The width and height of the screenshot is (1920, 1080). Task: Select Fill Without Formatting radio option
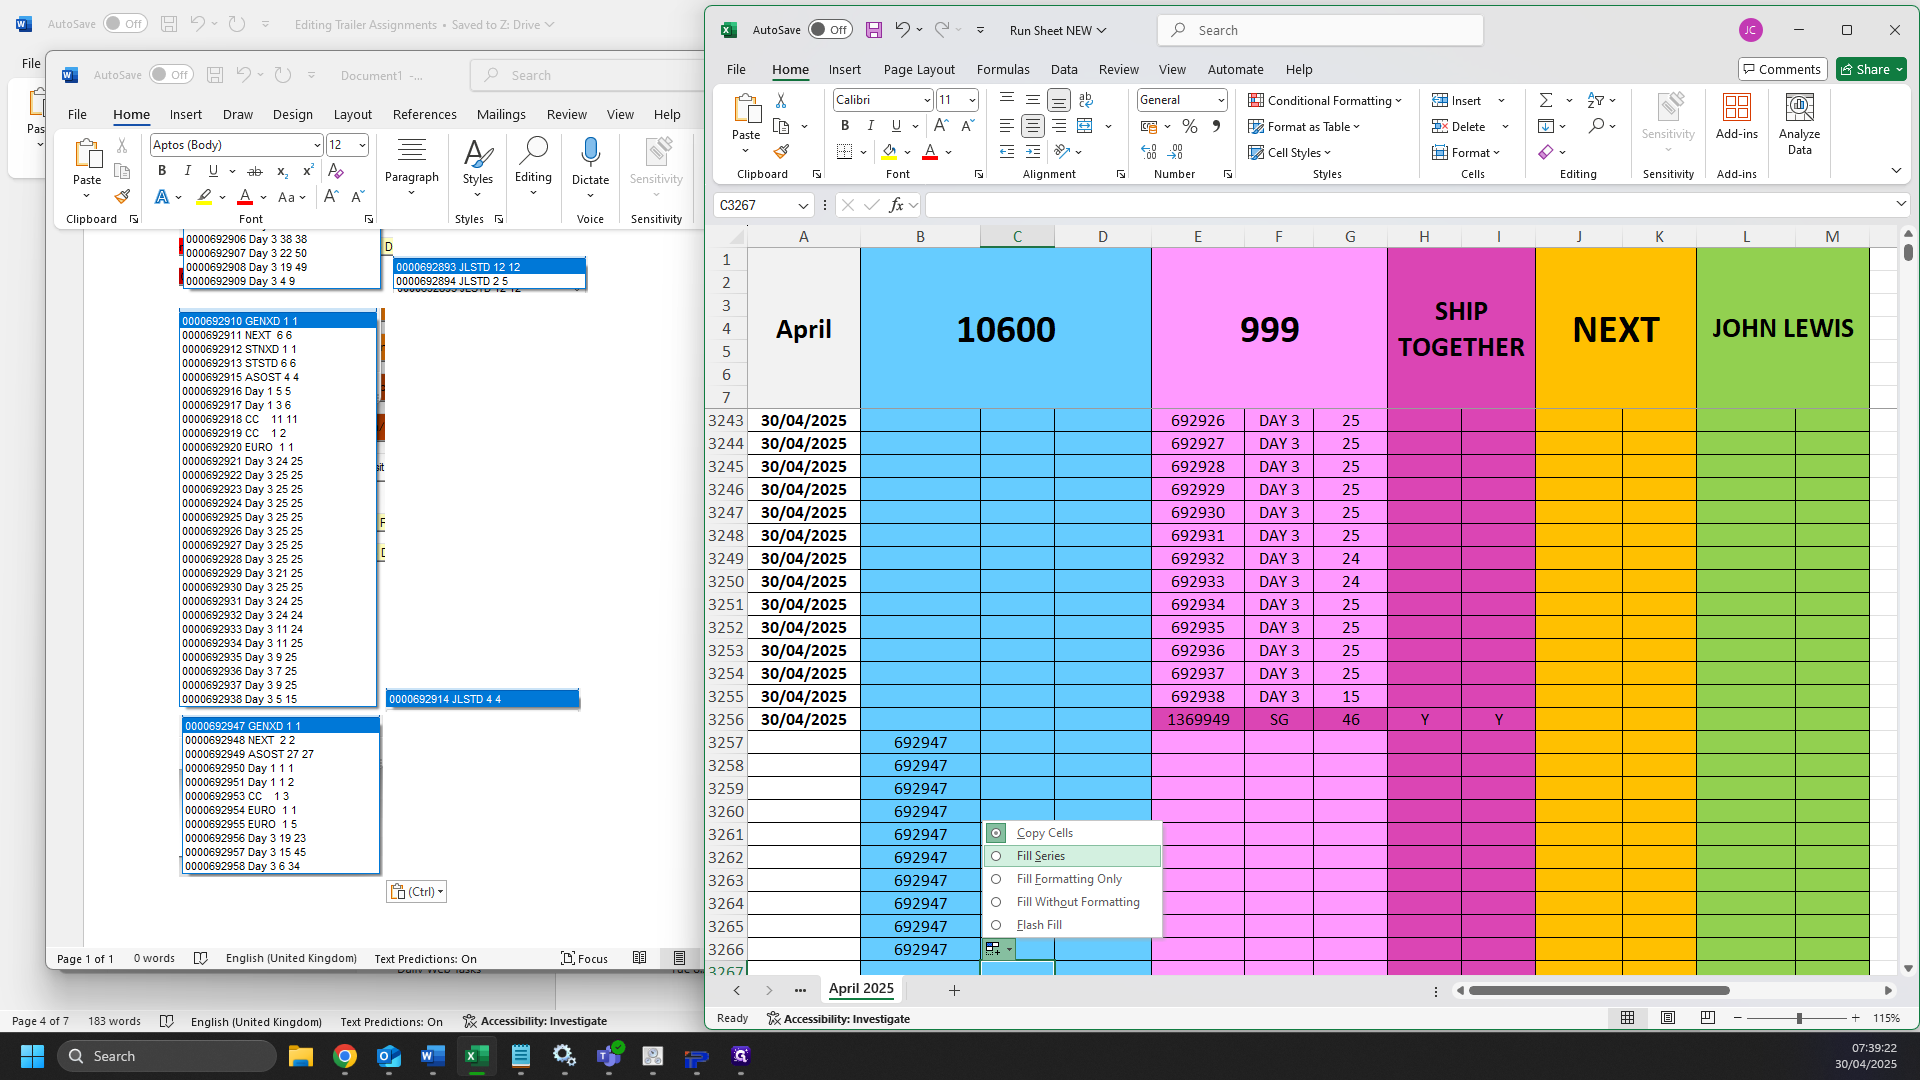(x=996, y=902)
